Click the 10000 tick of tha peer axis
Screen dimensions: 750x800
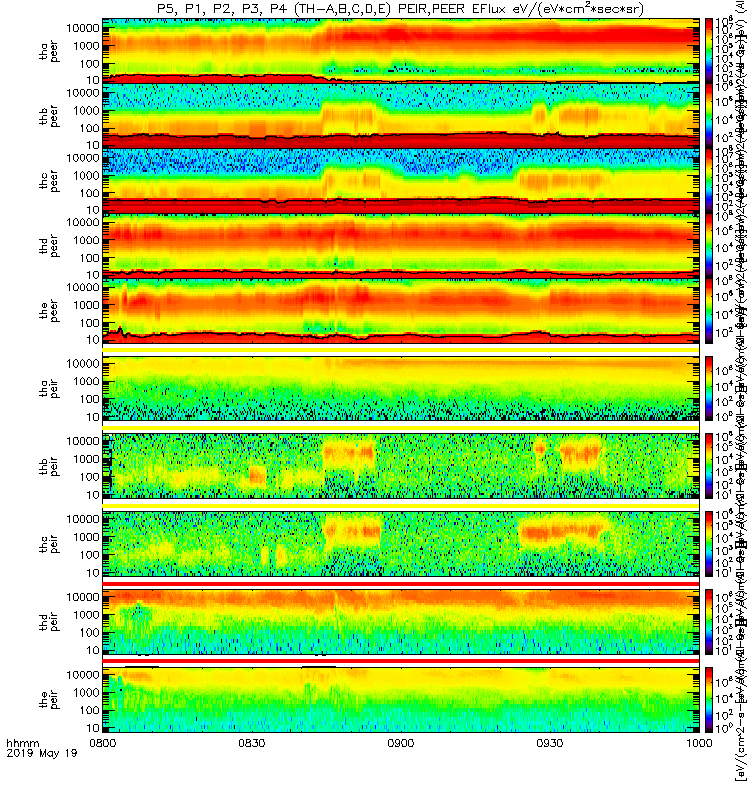coord(83,28)
